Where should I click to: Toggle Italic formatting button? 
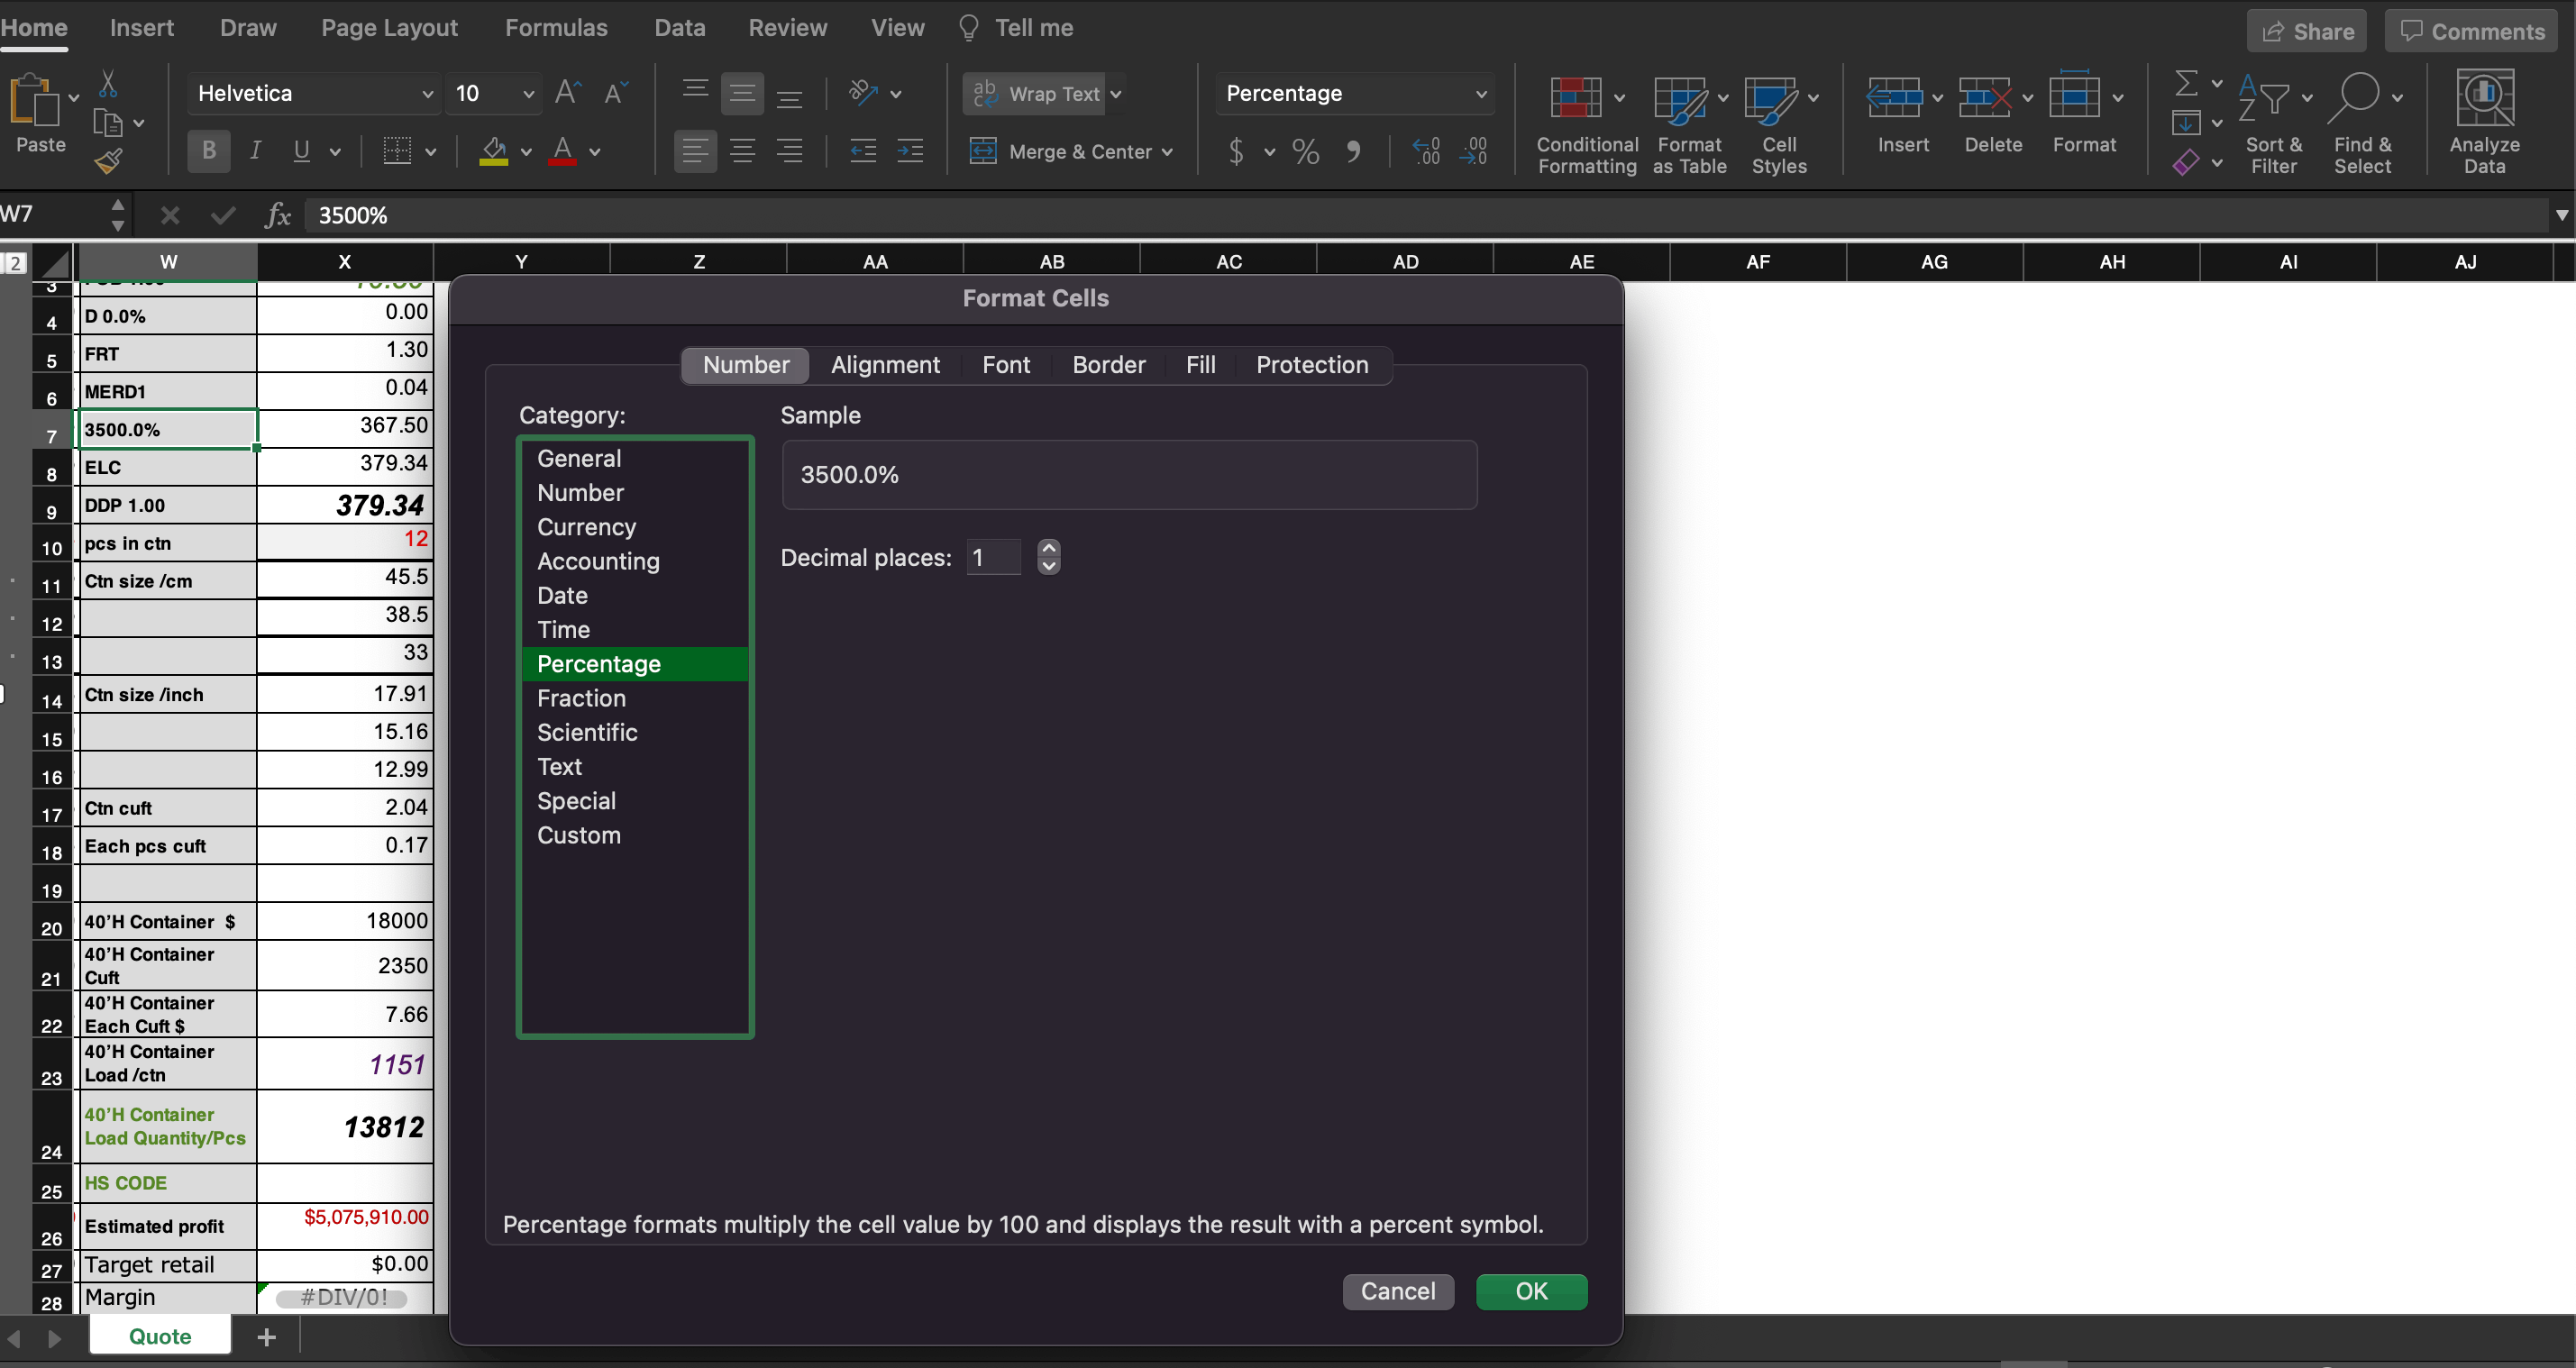coord(255,151)
